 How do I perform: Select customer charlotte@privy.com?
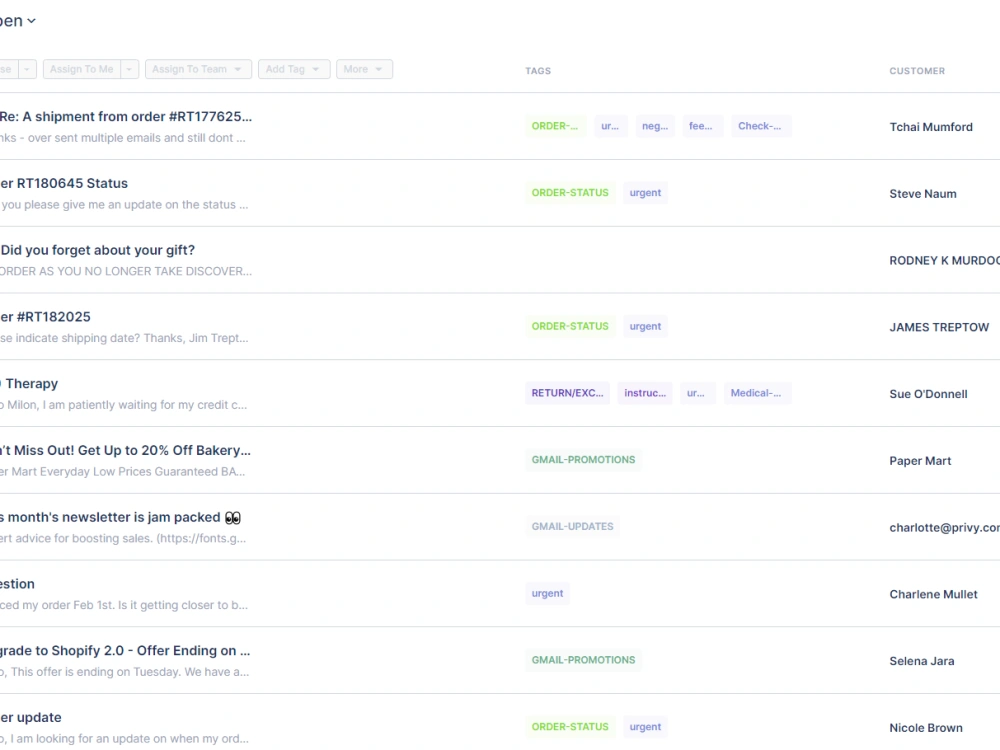click(x=945, y=527)
